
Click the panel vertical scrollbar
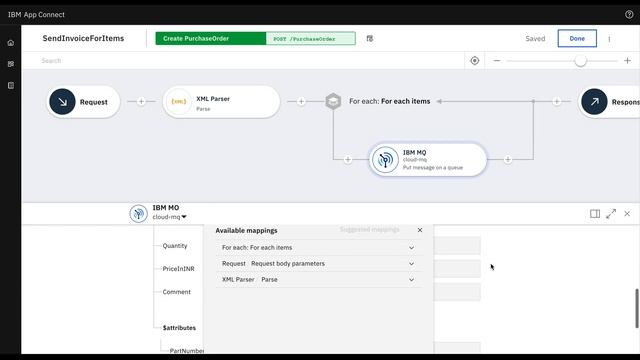point(637,308)
